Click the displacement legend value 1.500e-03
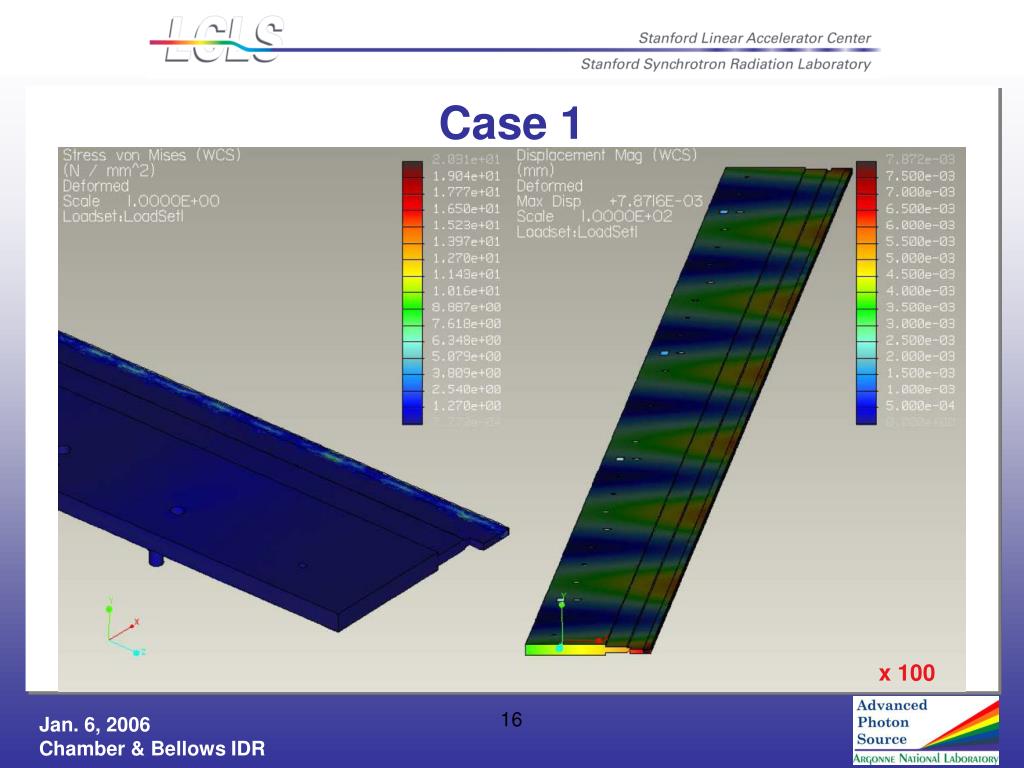 pos(920,374)
